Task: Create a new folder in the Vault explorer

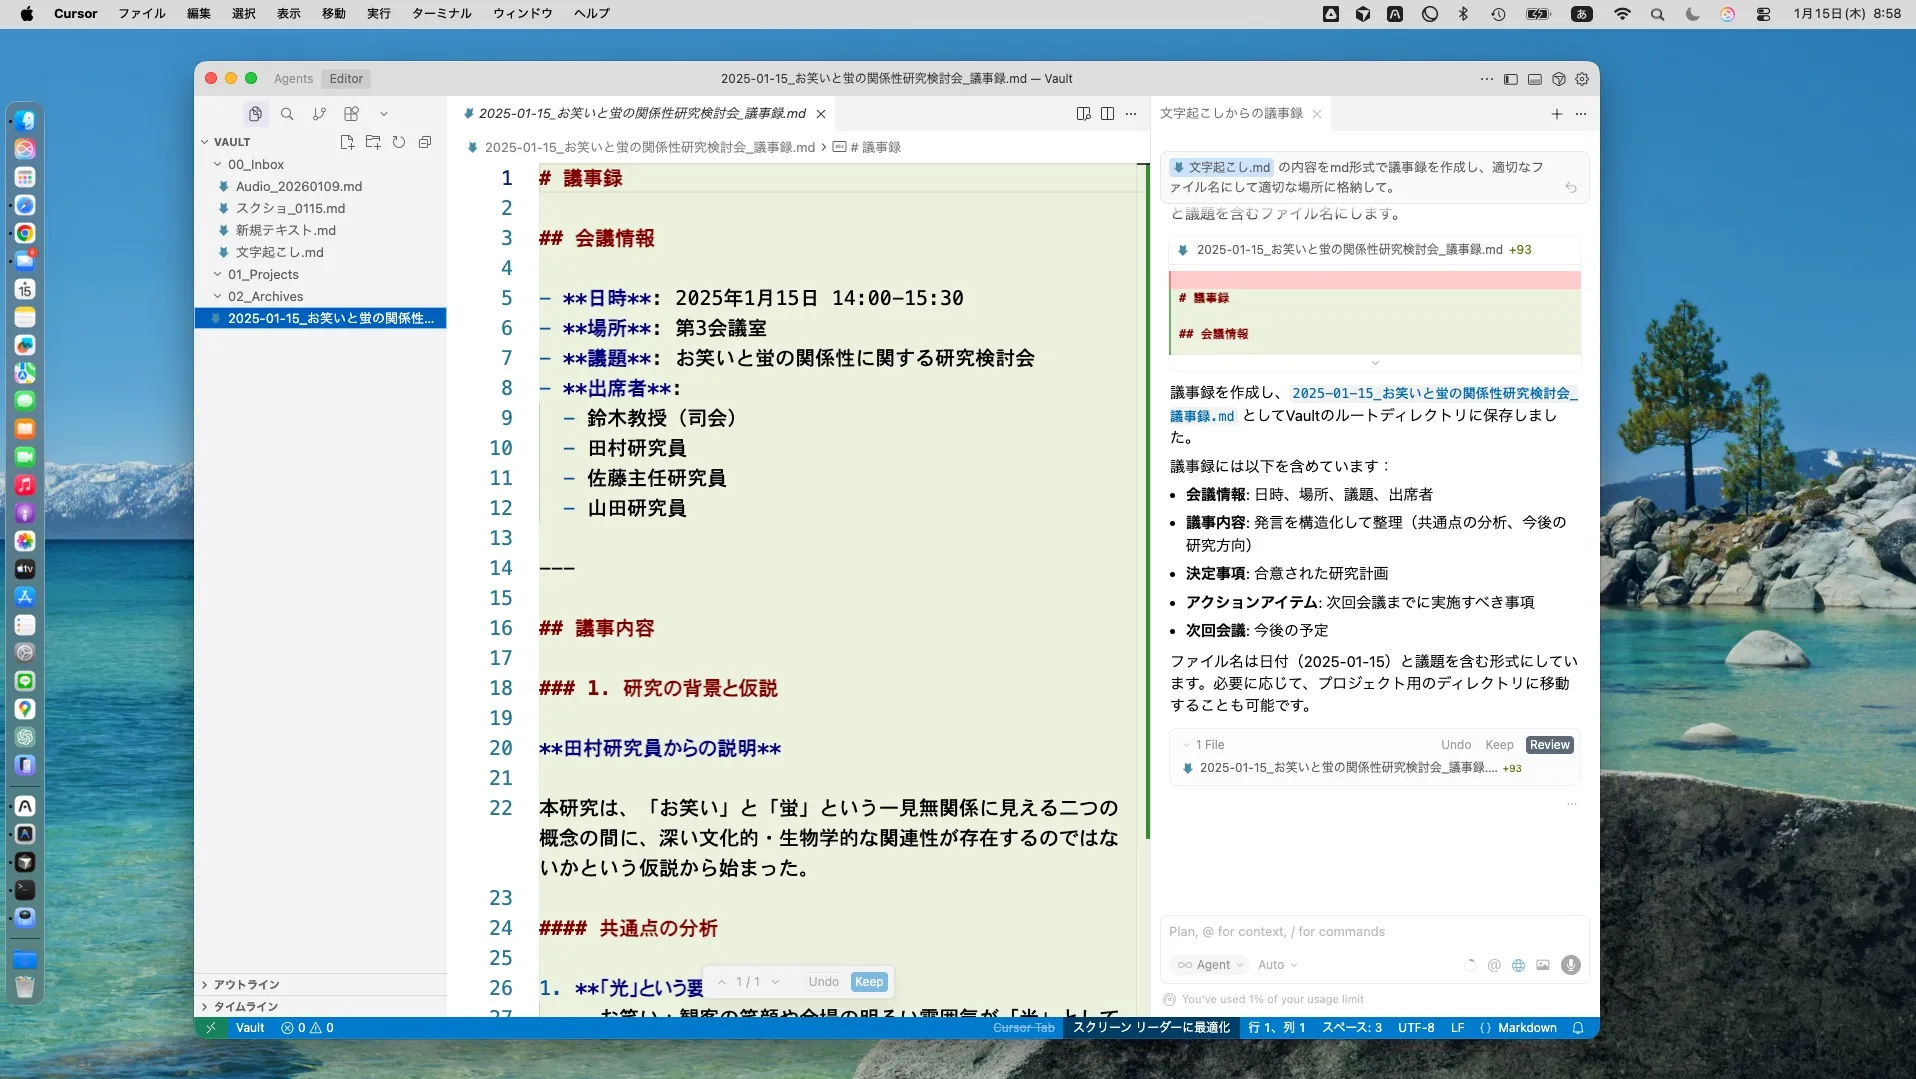Action: (x=372, y=143)
